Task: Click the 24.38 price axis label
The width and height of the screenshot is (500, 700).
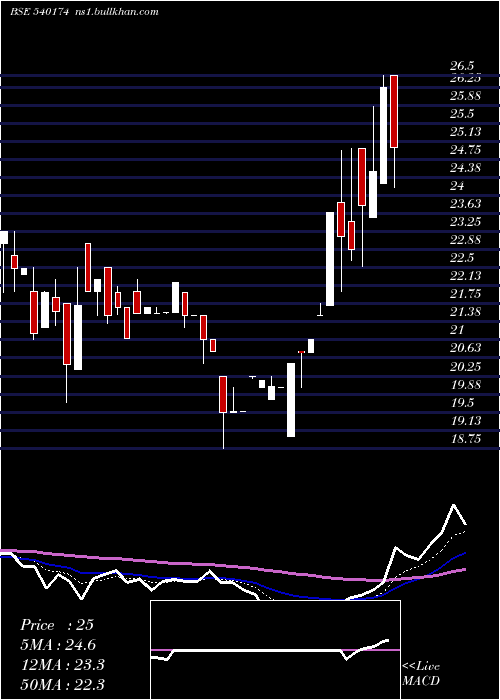Action: [x=465, y=168]
